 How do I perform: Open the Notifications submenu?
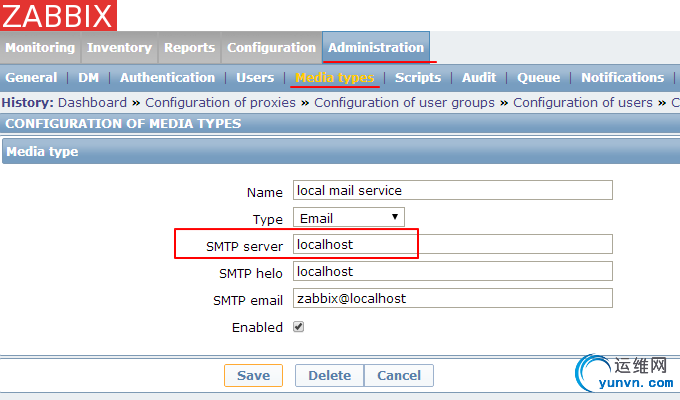pyautogui.click(x=622, y=78)
